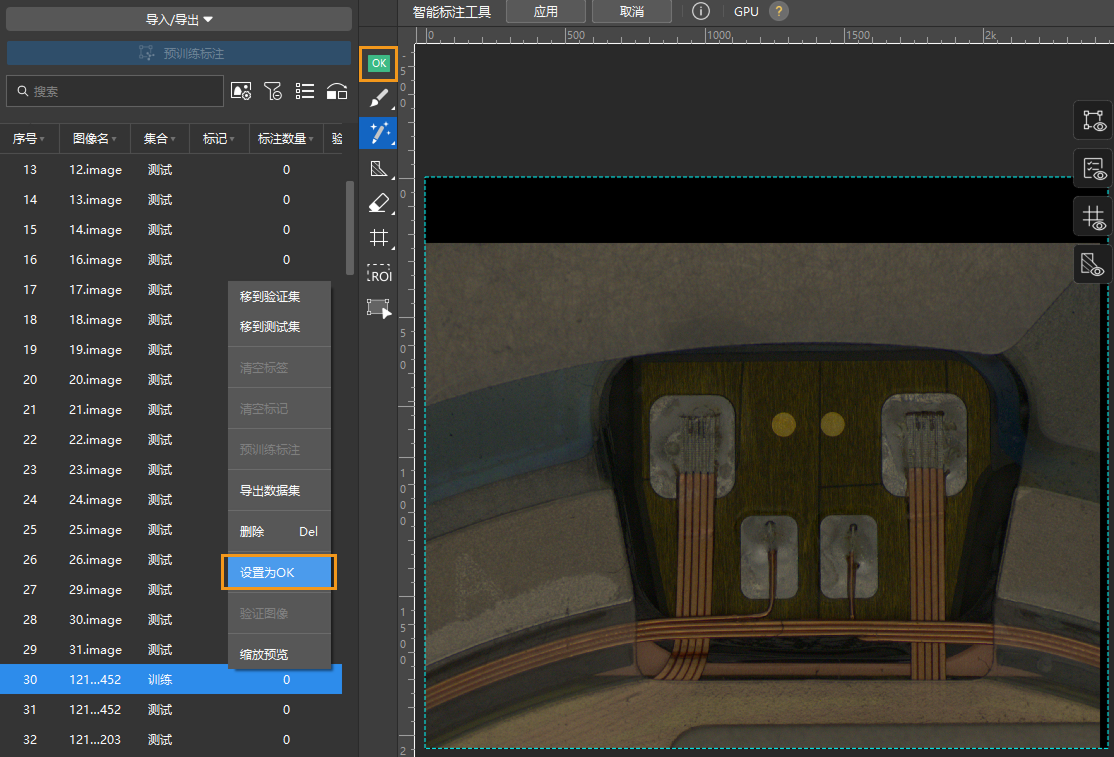Select the ROI tool

tap(379, 274)
